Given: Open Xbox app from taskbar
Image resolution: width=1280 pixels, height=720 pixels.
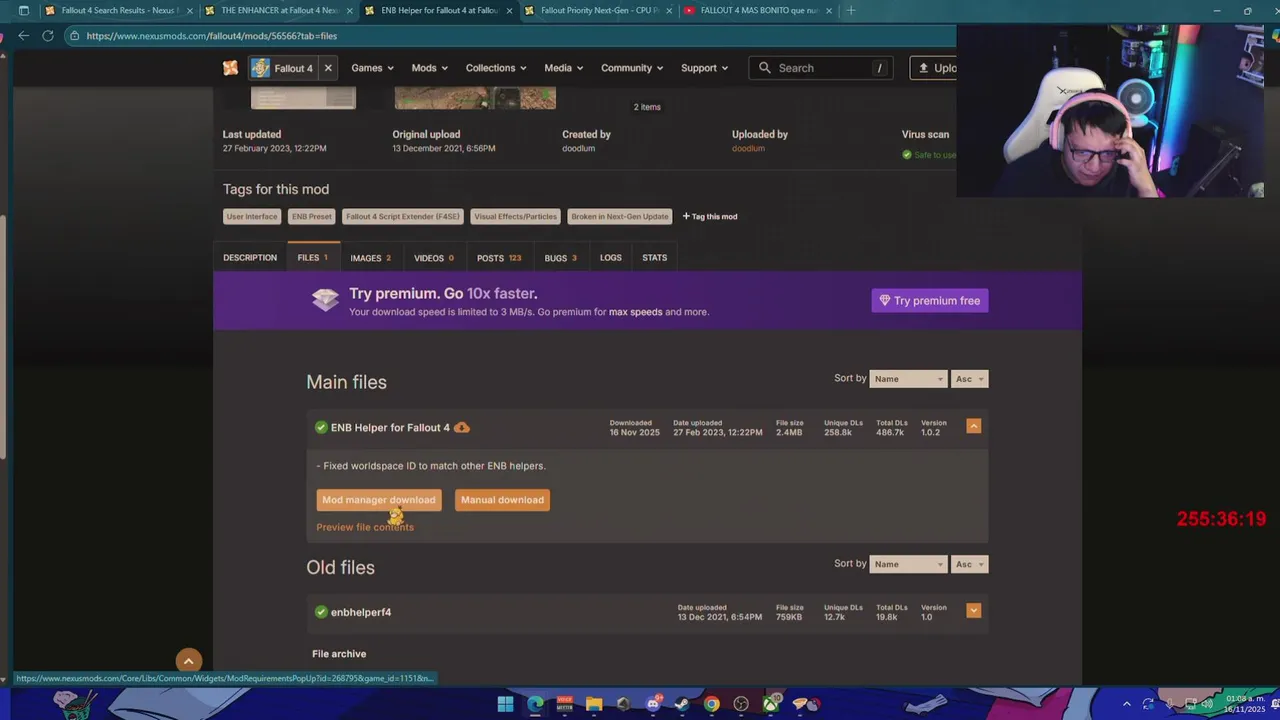Looking at the screenshot, I should 771,704.
